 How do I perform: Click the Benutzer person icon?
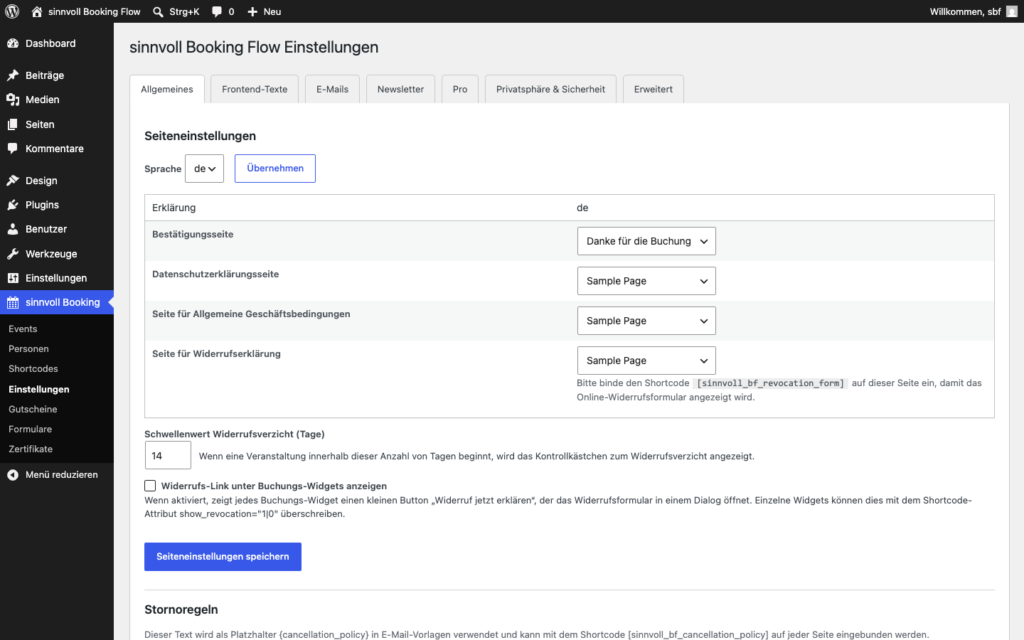(12, 229)
